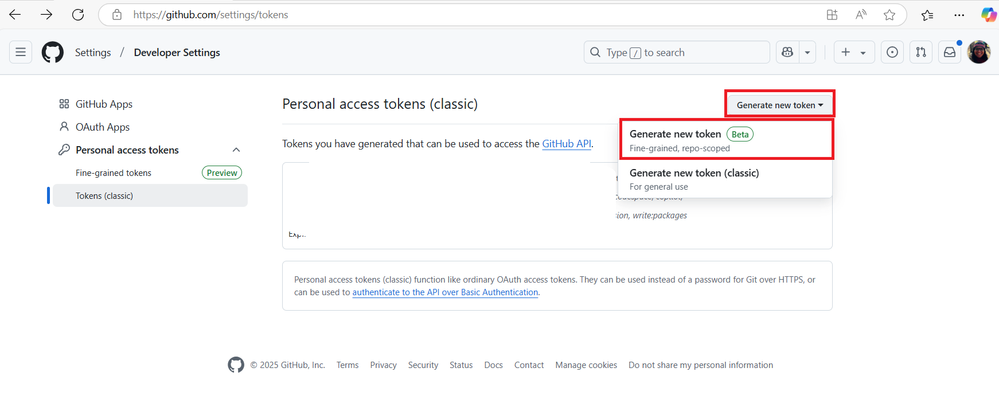Add this page to favorites
This screenshot has height=400, width=999.
889,15
